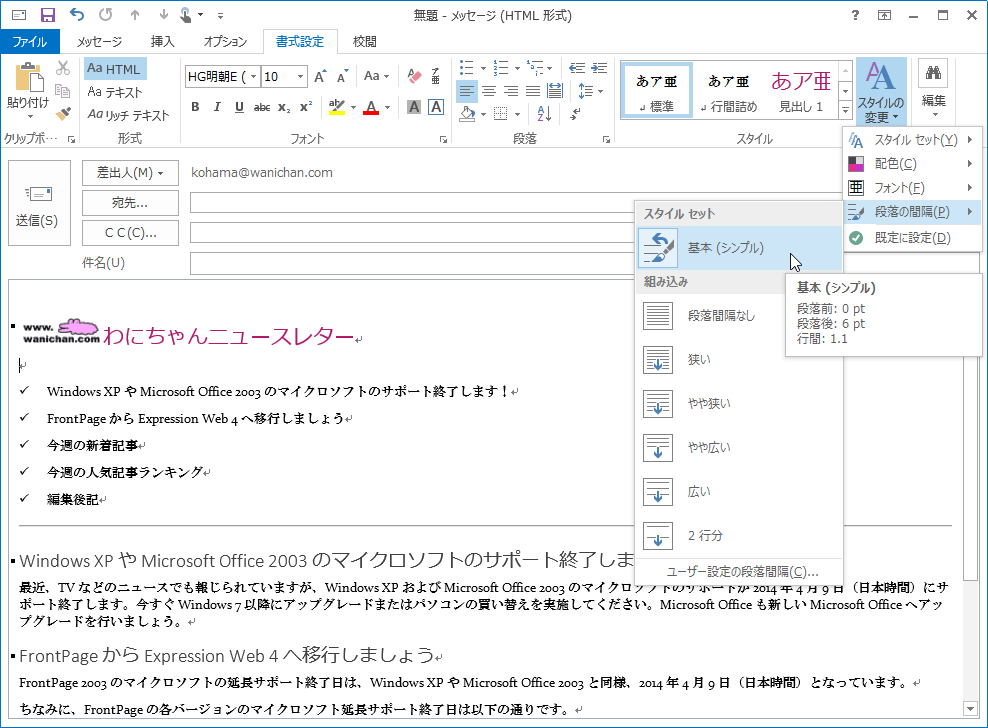Screen dimensions: 988x728
Task: Switch to the オプション tab
Action: (224, 42)
